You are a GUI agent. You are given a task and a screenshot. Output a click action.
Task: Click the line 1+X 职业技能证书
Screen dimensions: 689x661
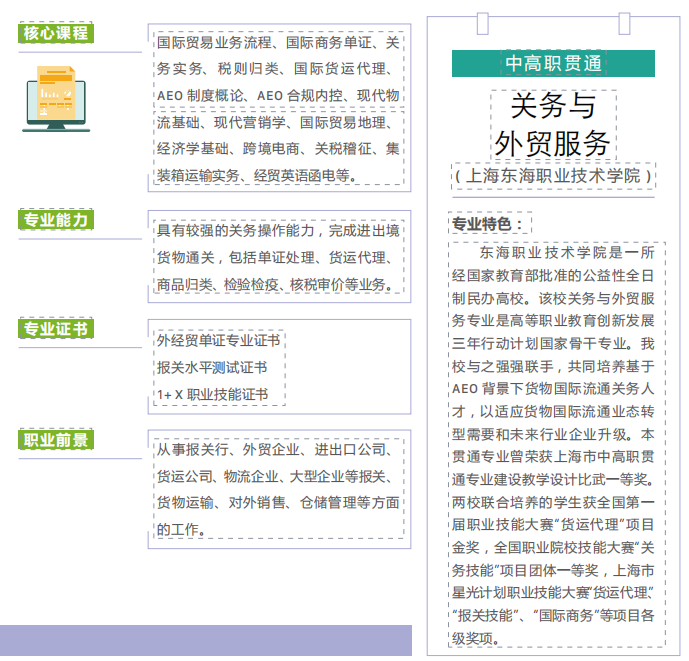pyautogui.click(x=212, y=394)
